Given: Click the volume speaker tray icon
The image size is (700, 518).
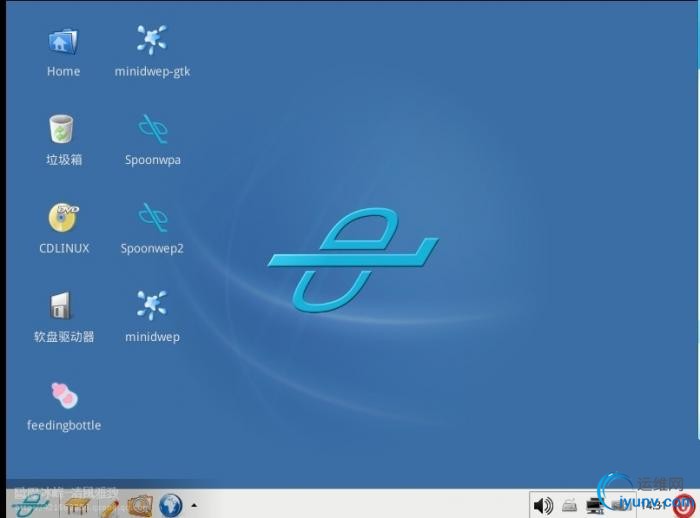Looking at the screenshot, I should coord(543,506).
